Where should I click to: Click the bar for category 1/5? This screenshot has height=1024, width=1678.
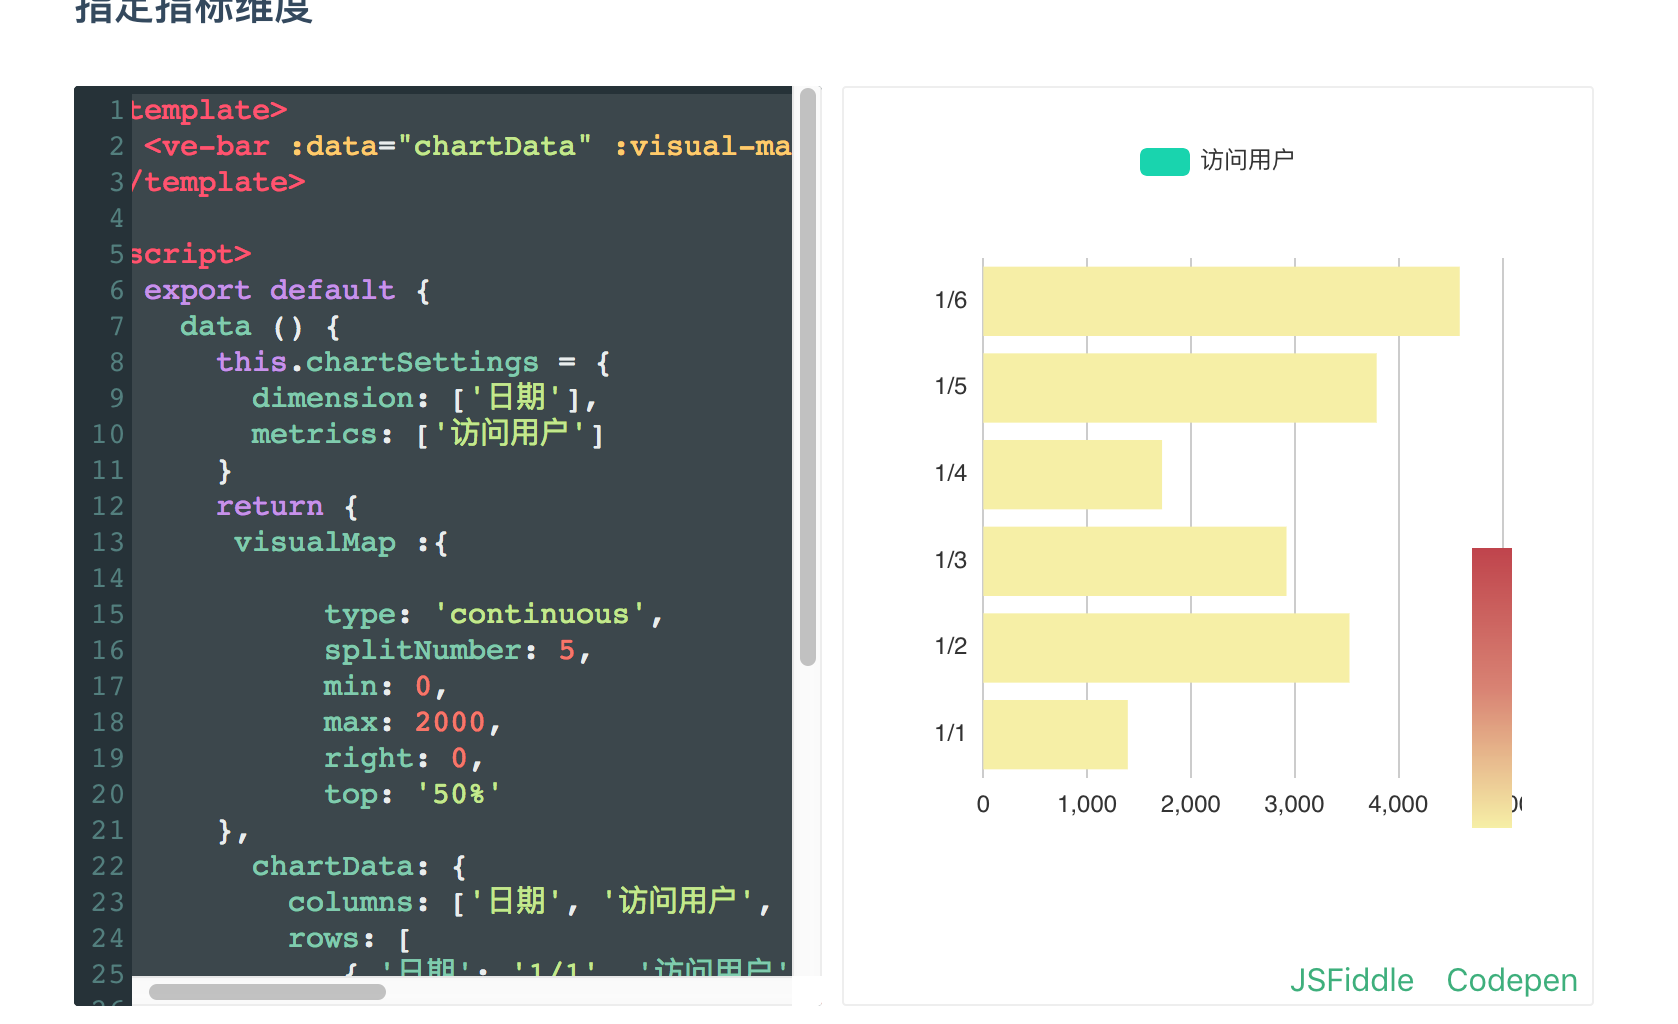[1180, 387]
